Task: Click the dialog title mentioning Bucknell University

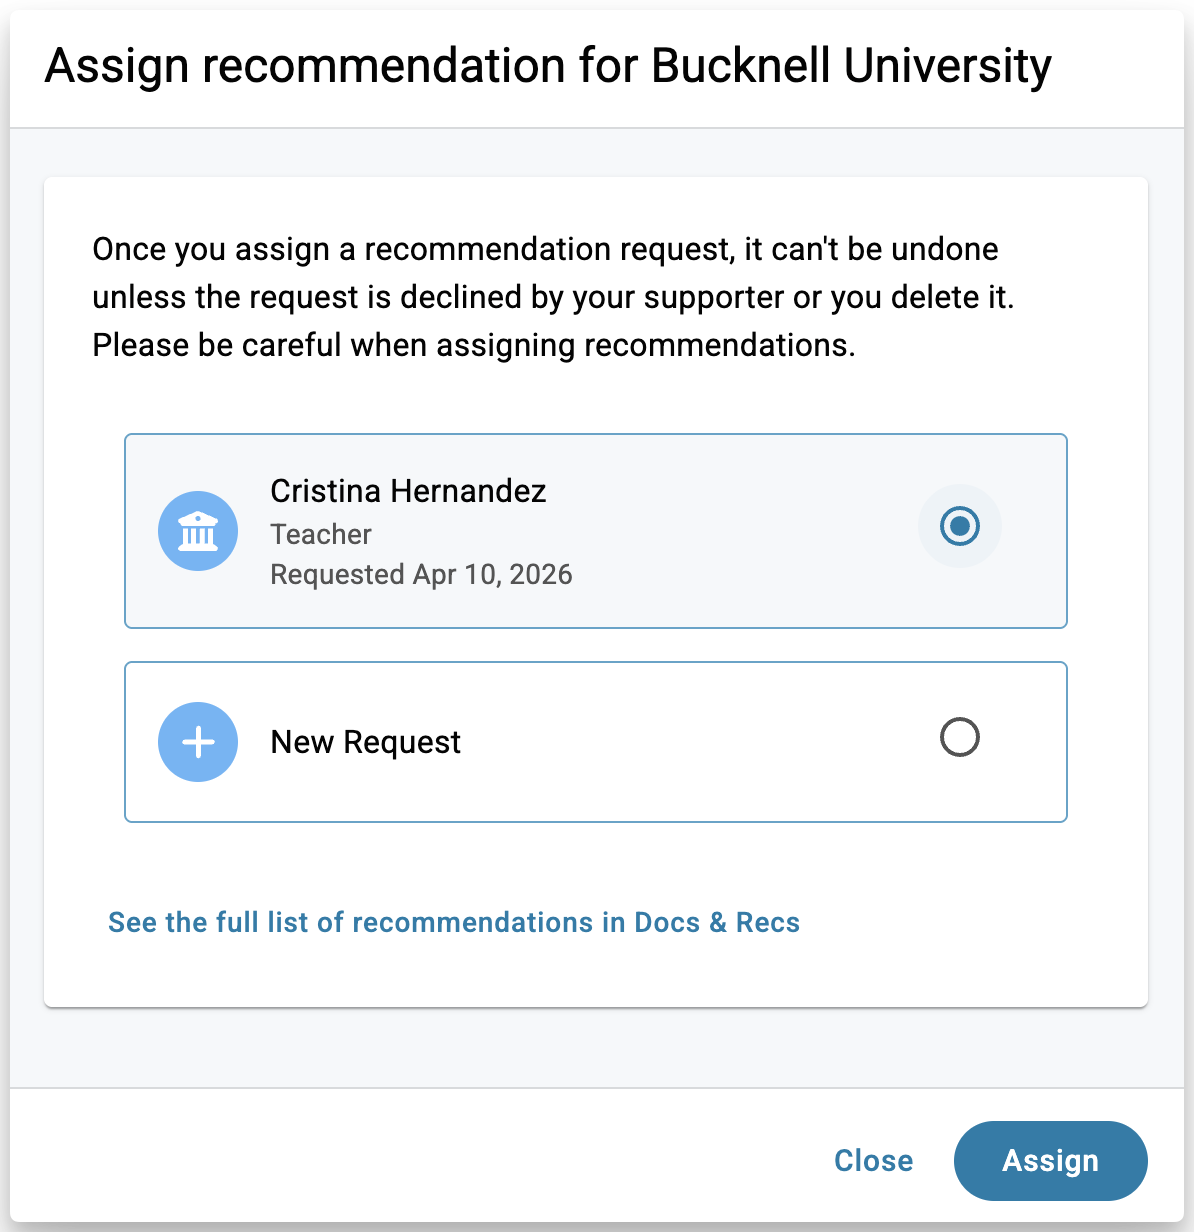Action: (x=548, y=66)
